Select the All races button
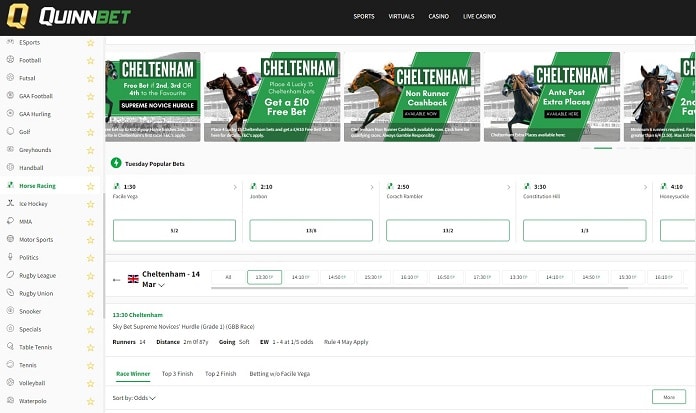This screenshot has height=413, width=696. 228,277
